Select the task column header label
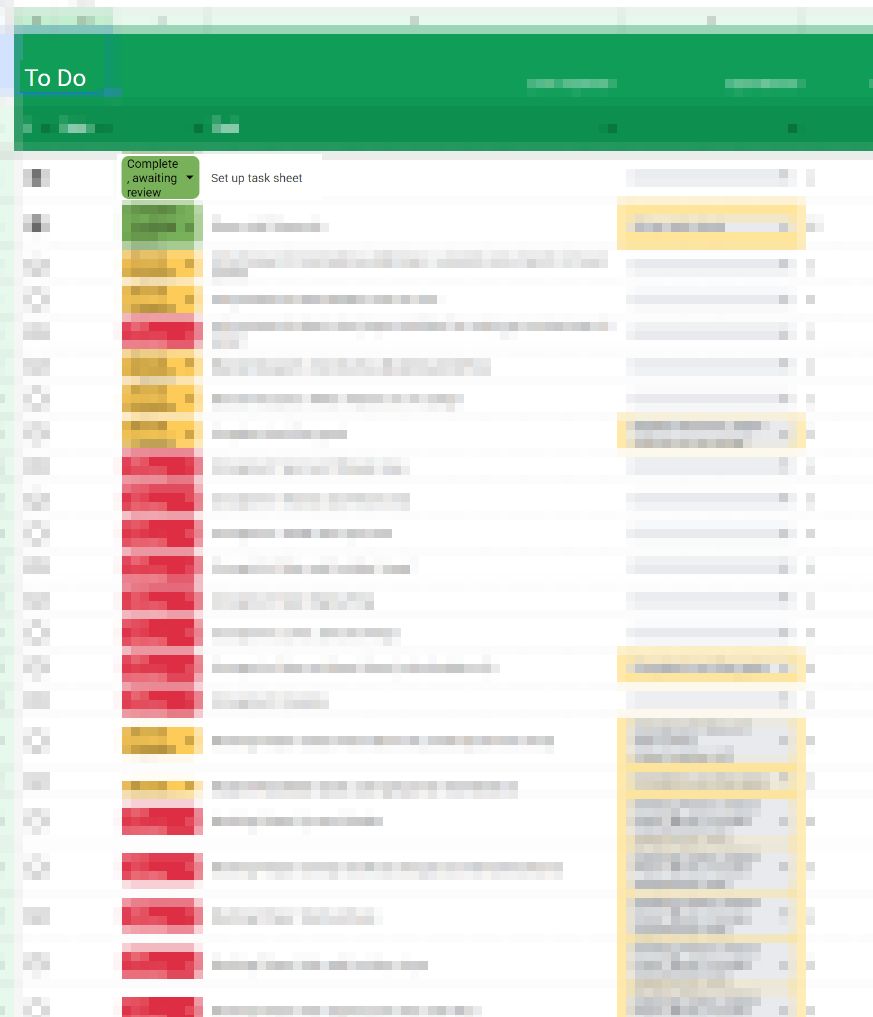This screenshot has height=1017, width=873. [x=226, y=128]
